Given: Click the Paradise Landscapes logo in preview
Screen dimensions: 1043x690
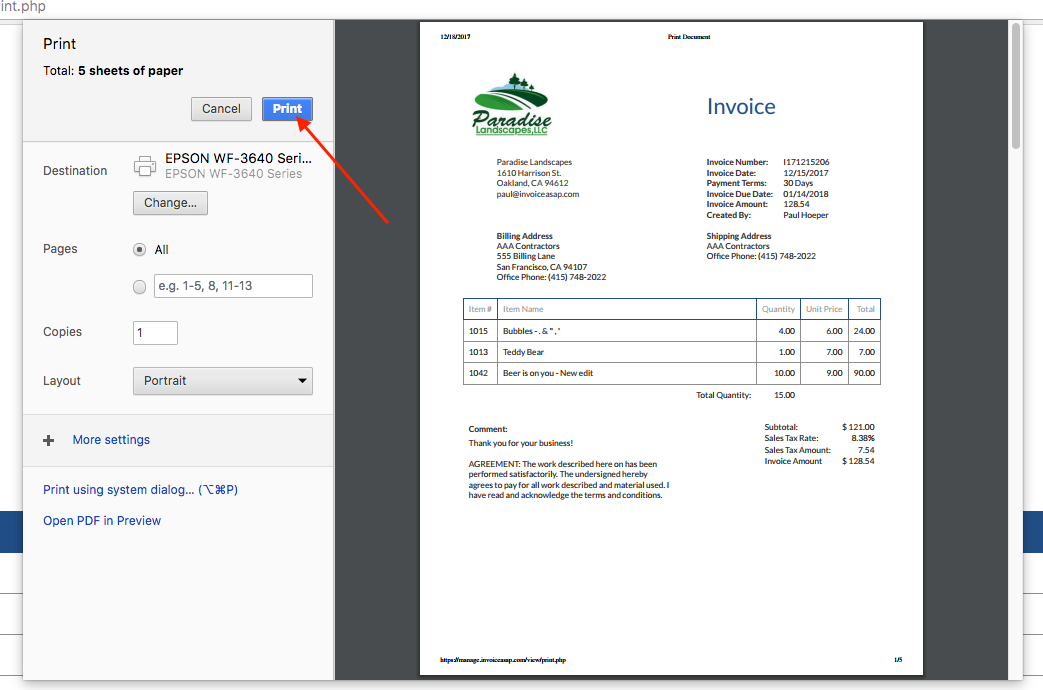Looking at the screenshot, I should (x=511, y=105).
